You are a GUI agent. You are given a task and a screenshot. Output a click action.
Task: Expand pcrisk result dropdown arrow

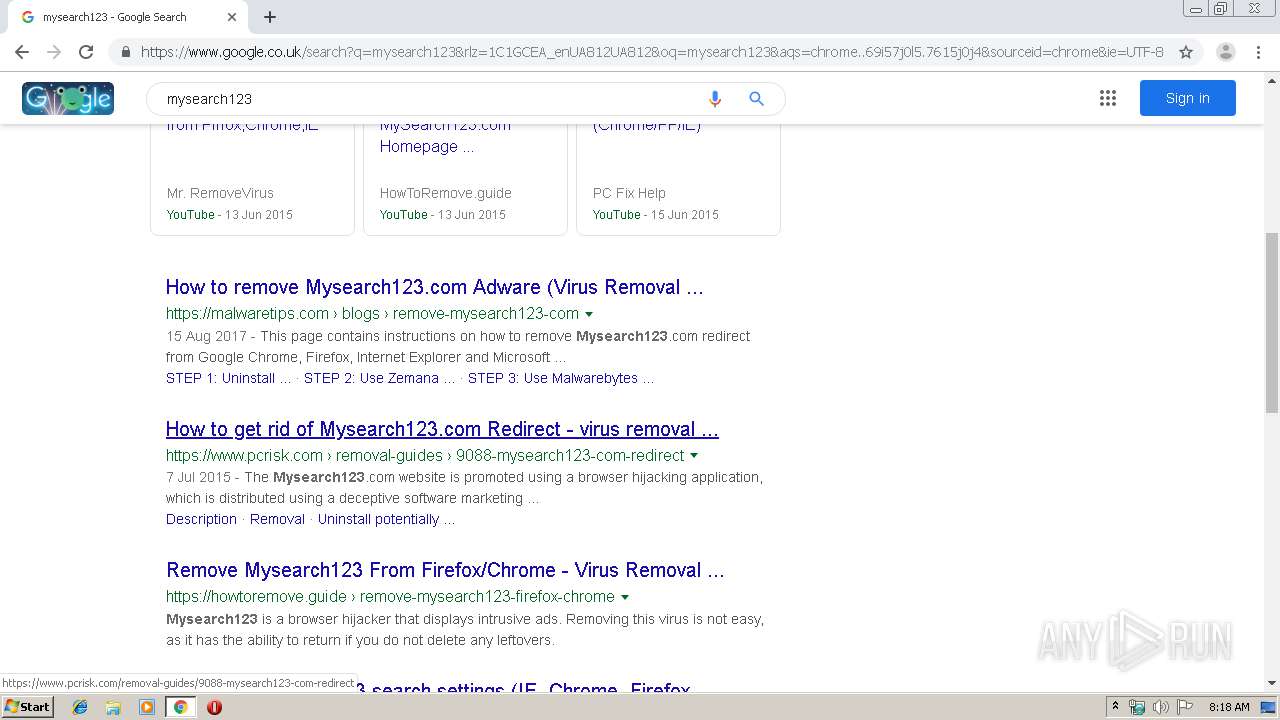pos(694,456)
